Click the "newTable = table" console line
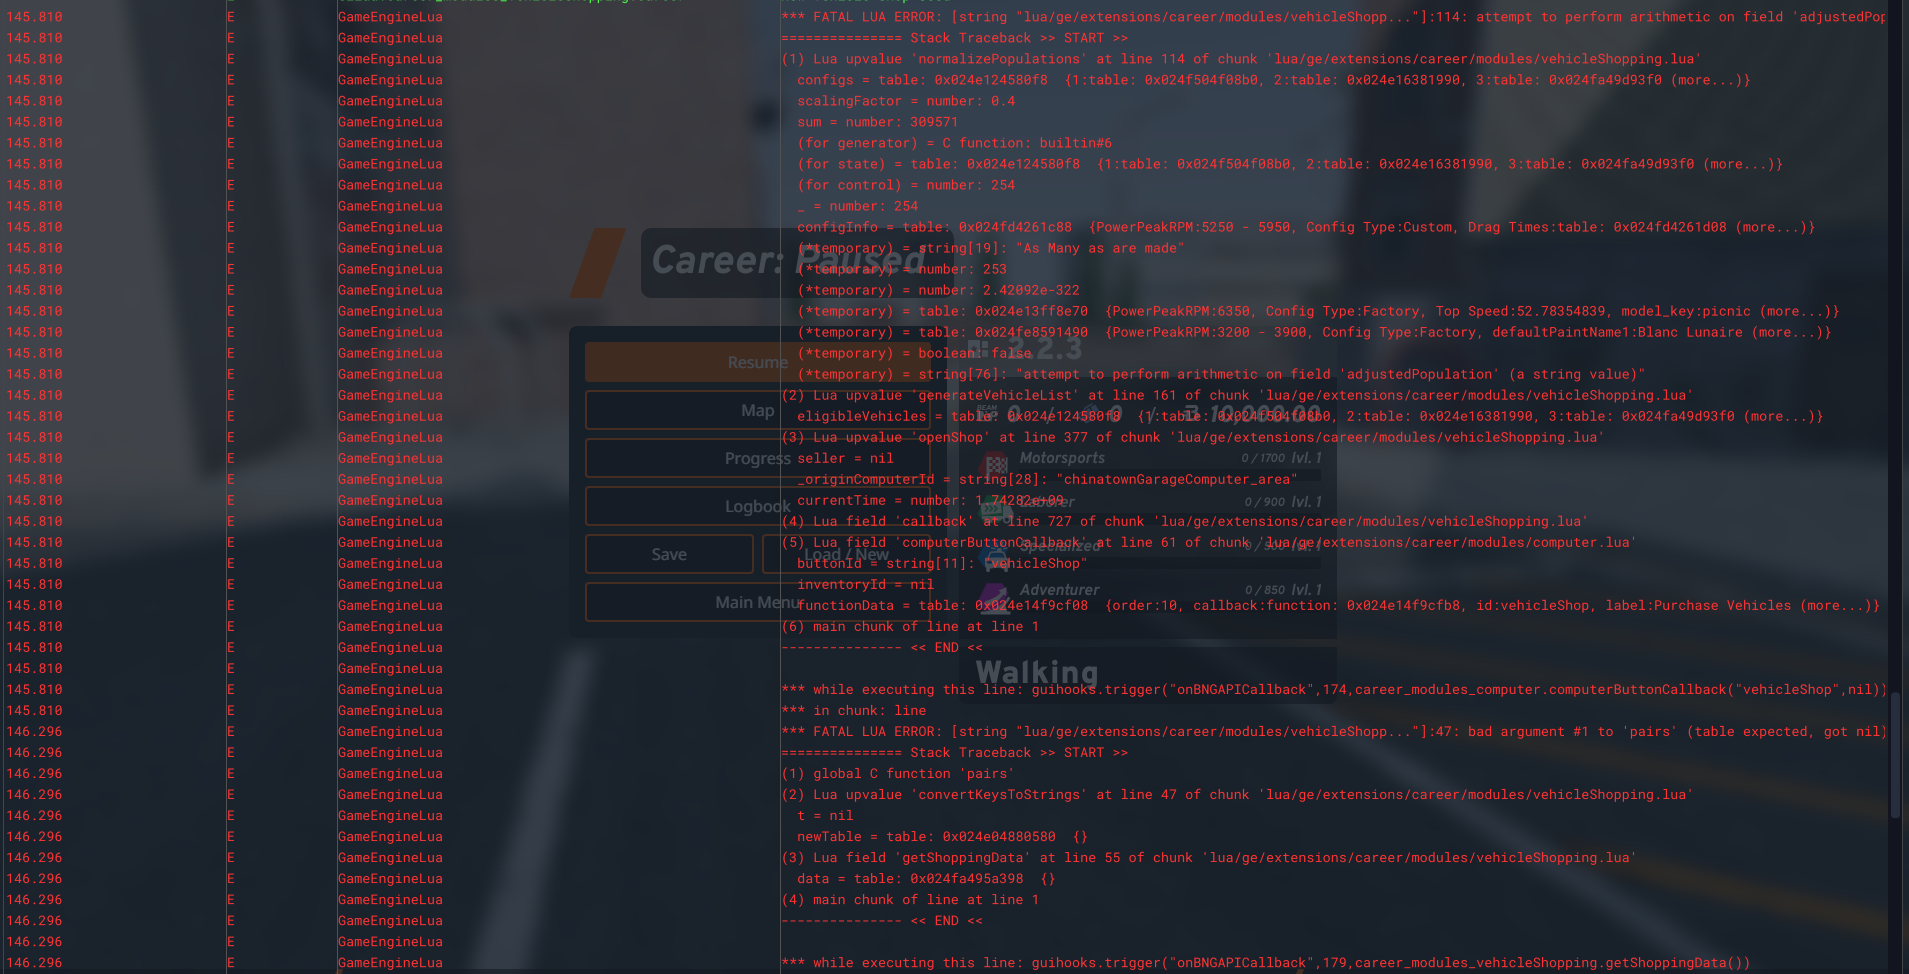 942,836
